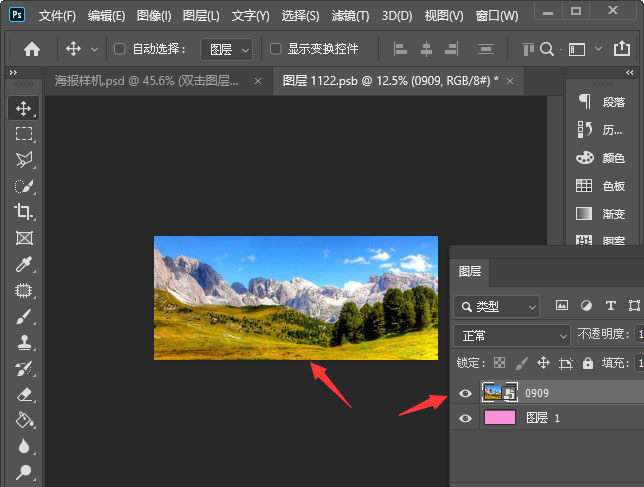Image resolution: width=644 pixels, height=487 pixels.
Task: Select the Eyedropper tool
Action: [x=24, y=264]
